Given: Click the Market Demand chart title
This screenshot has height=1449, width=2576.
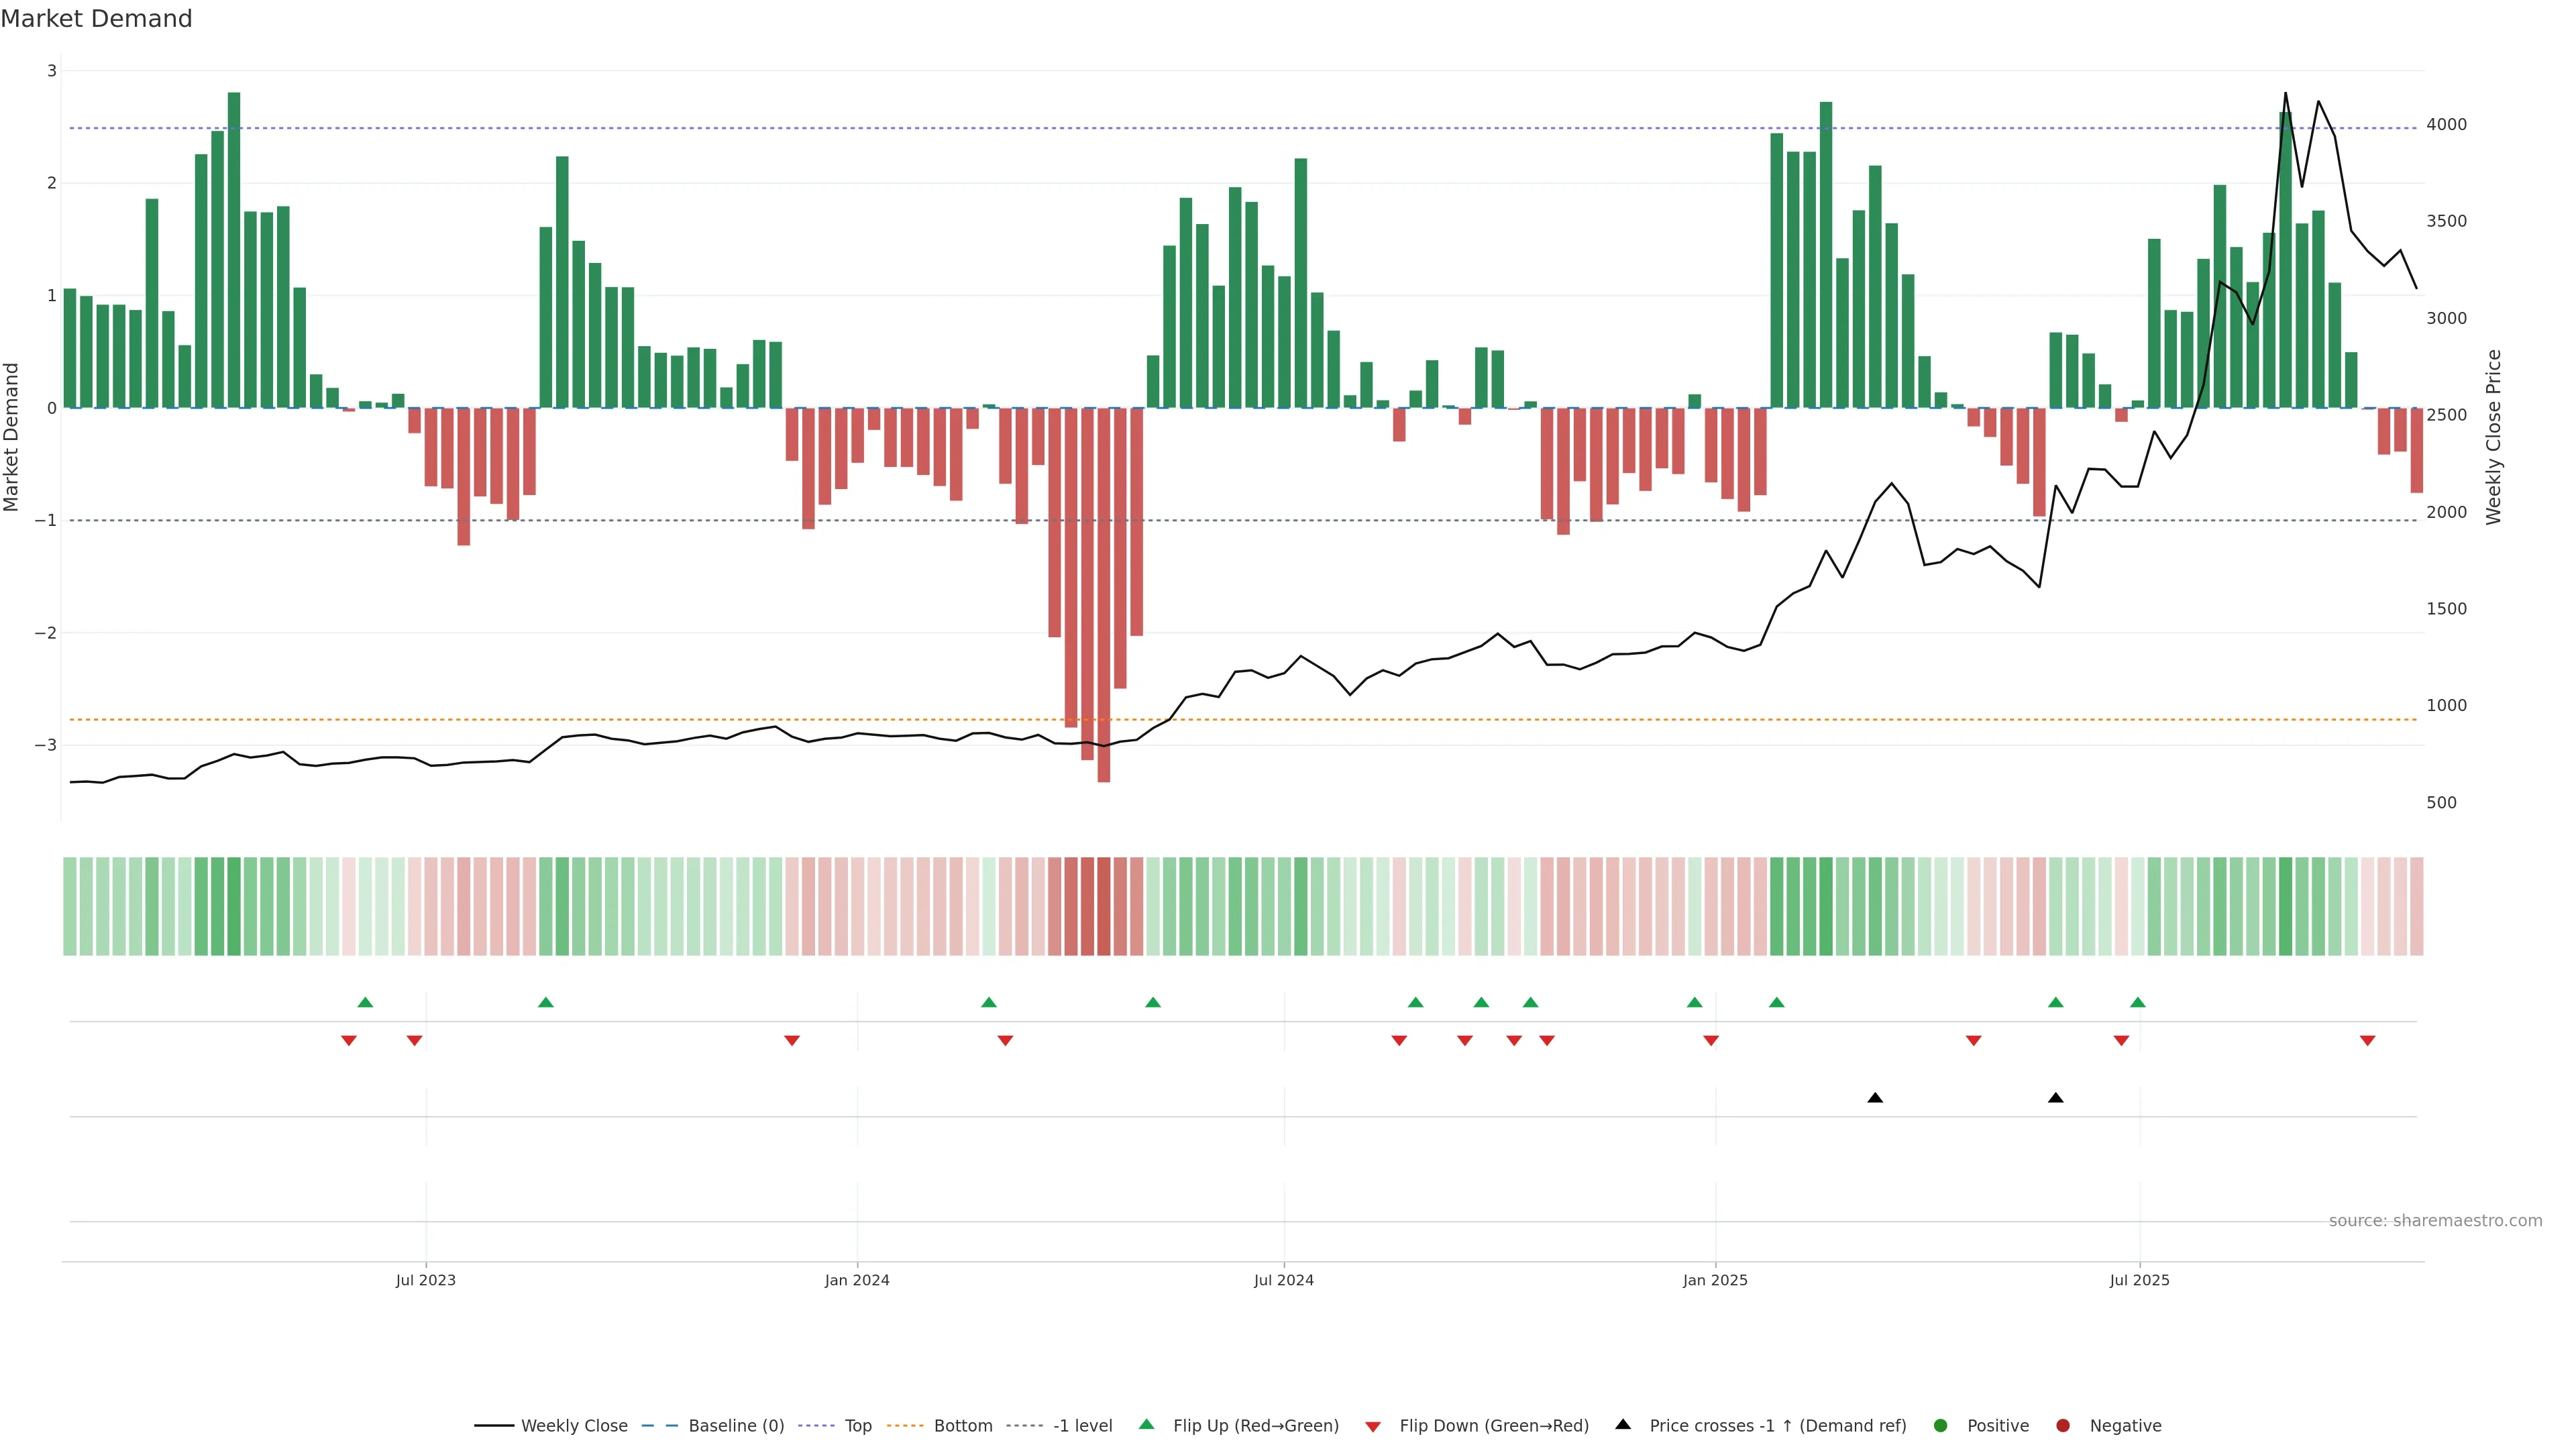Looking at the screenshot, I should [x=96, y=19].
